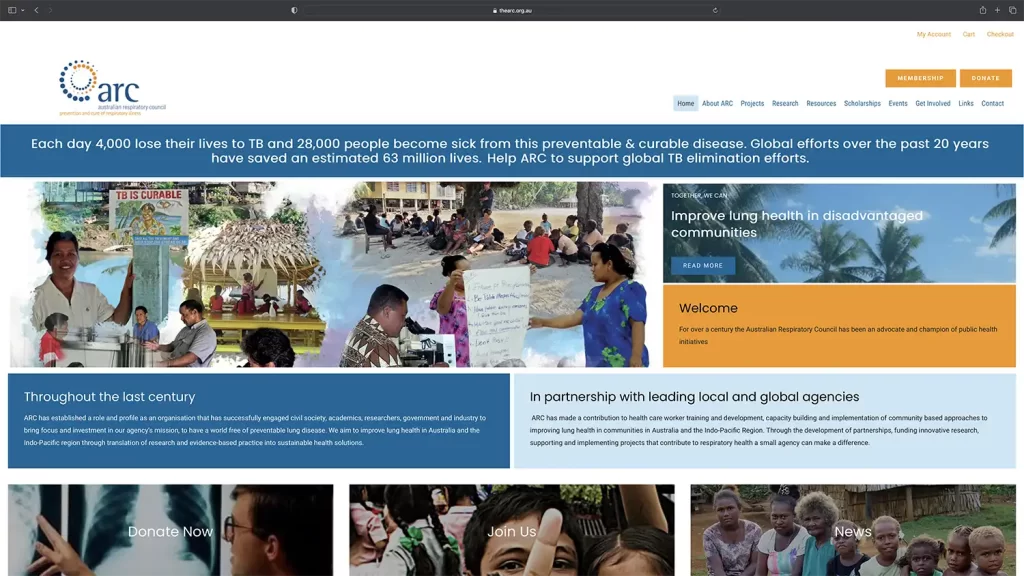Click the thearc.org.au address bar
The image size is (1024, 576).
511,10
